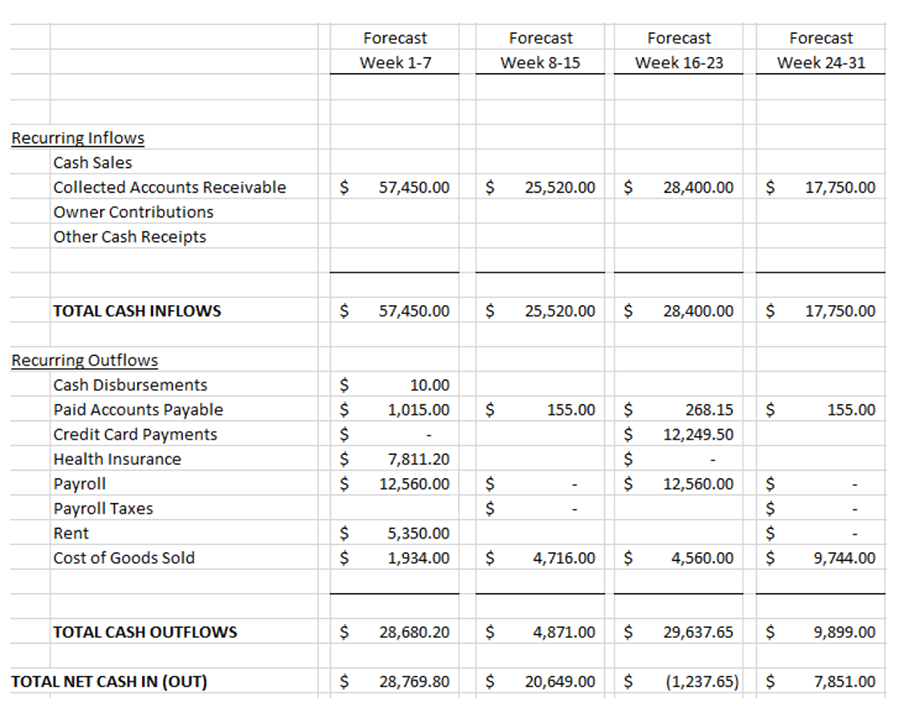Select the Recurring Inflows heading cell

[77, 137]
